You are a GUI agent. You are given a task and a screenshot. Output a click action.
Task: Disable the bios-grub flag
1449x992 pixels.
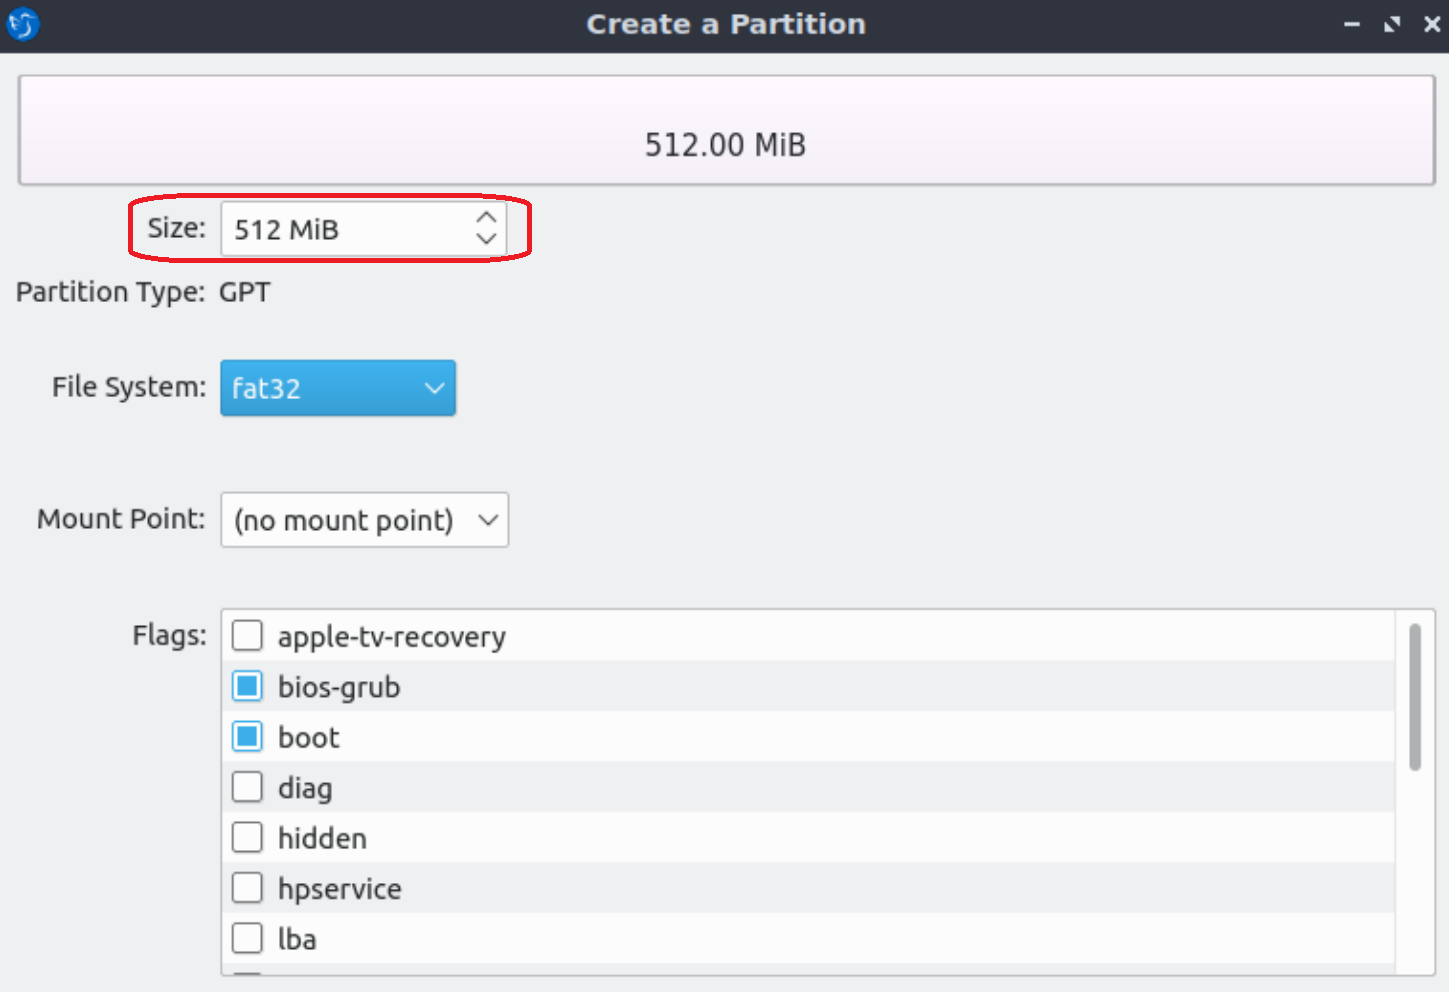point(247,686)
